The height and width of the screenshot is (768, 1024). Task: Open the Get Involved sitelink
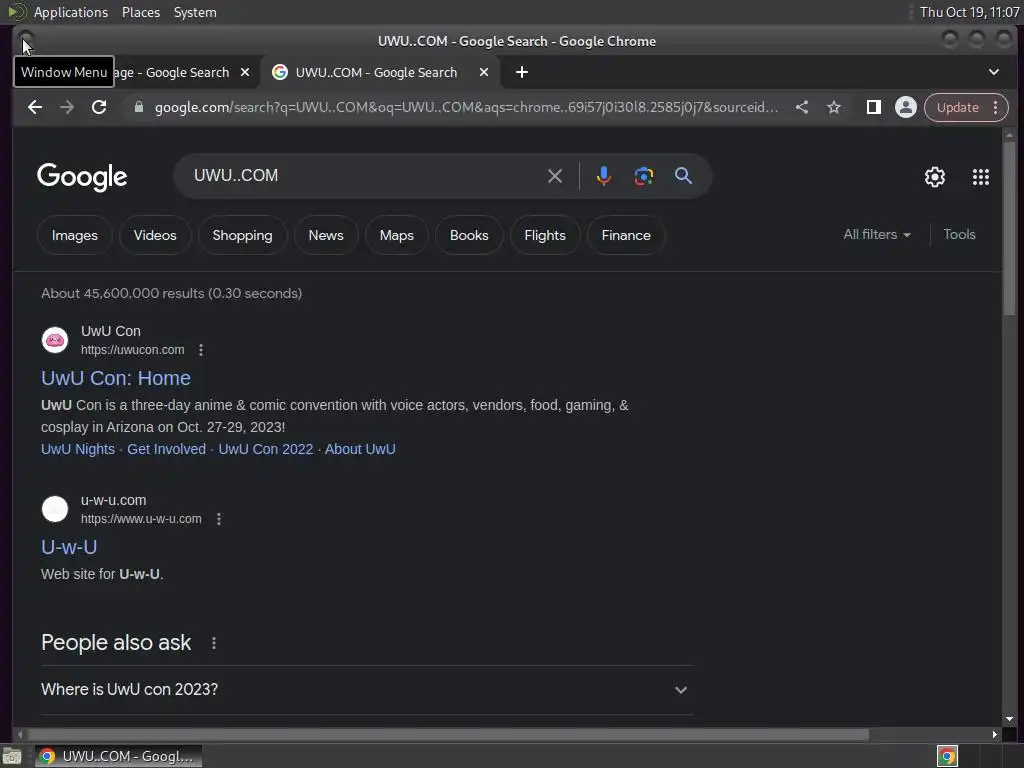pos(167,449)
